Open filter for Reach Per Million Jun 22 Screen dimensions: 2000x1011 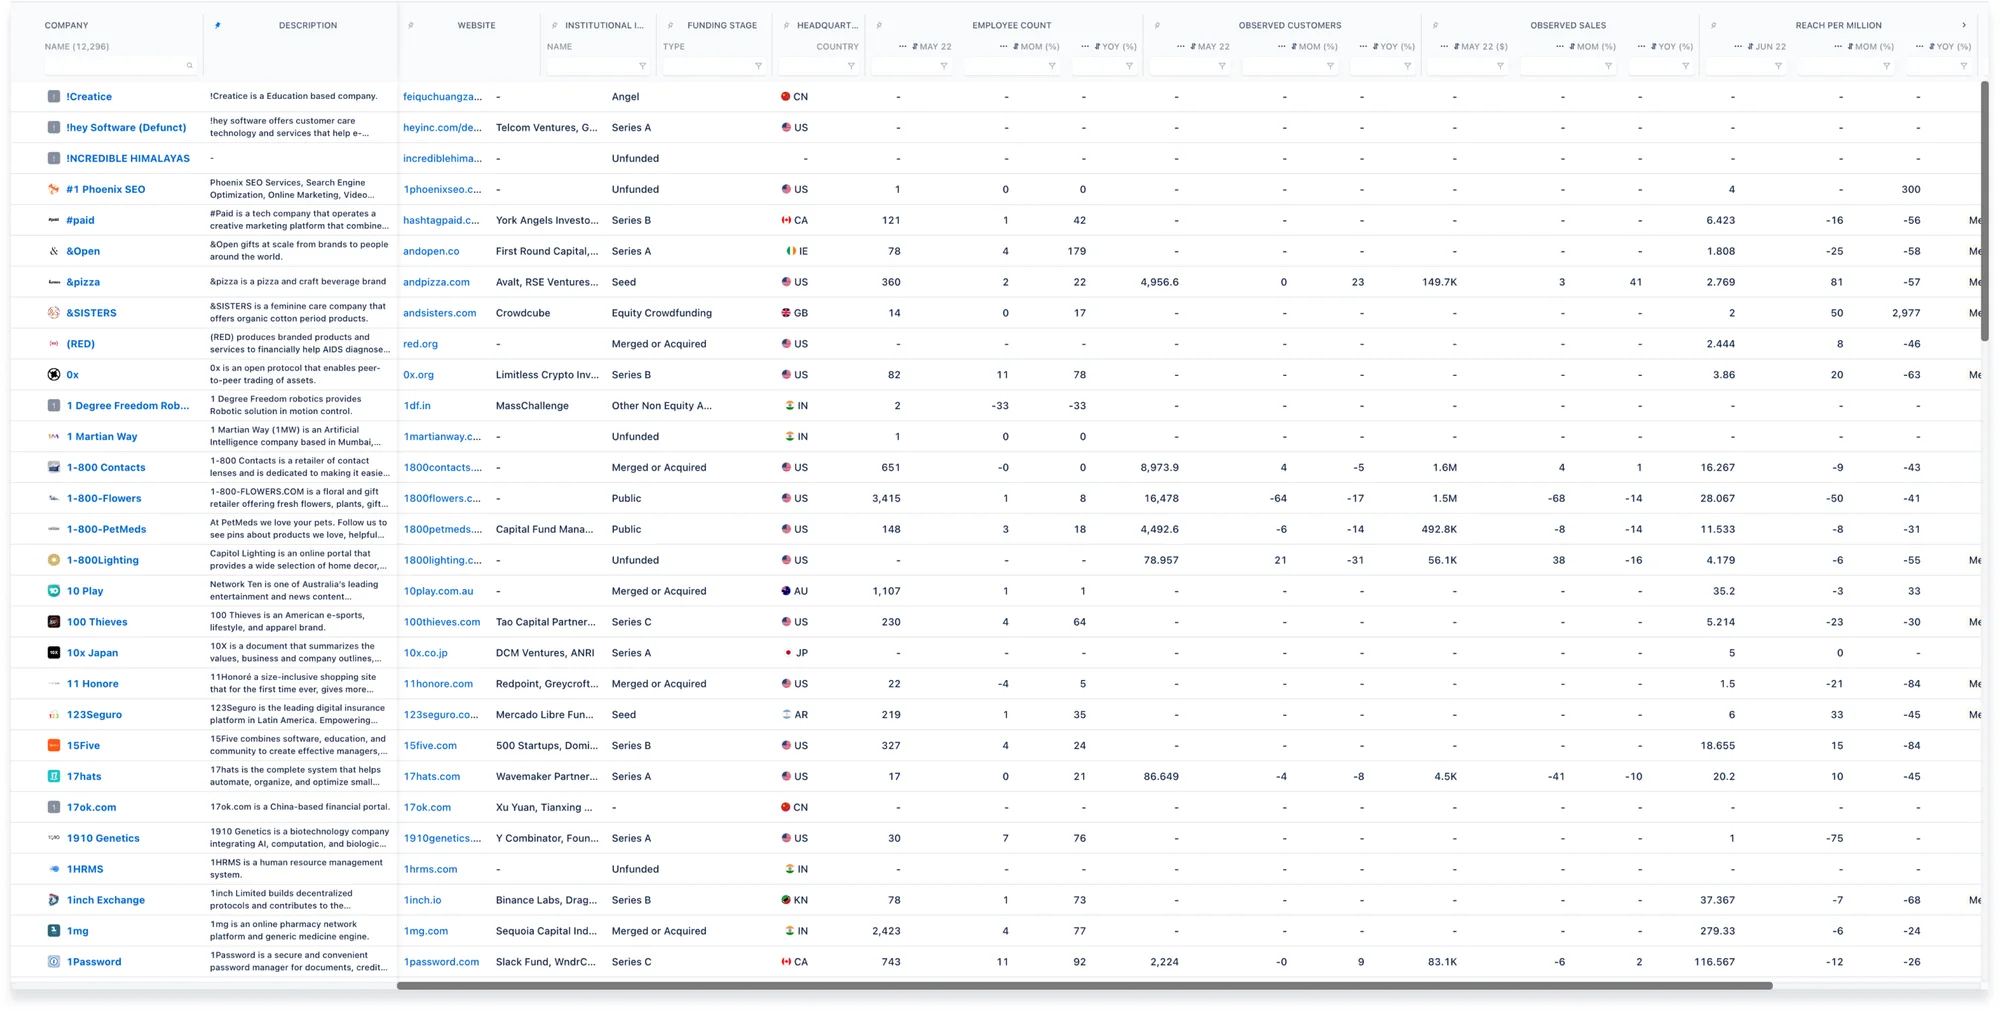click(x=1777, y=66)
